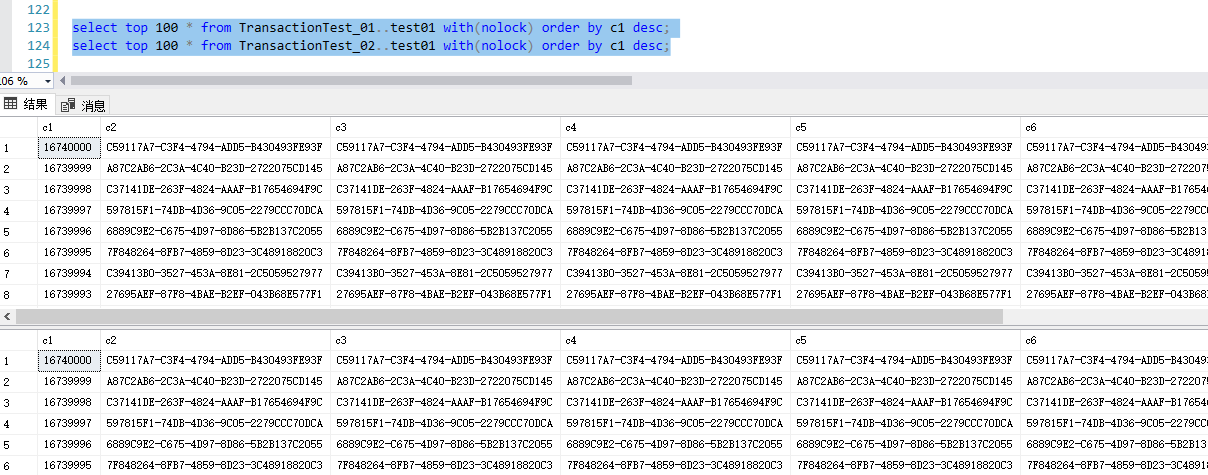Select column header c2 in top grid
The width and height of the screenshot is (1208, 475).
(215, 127)
